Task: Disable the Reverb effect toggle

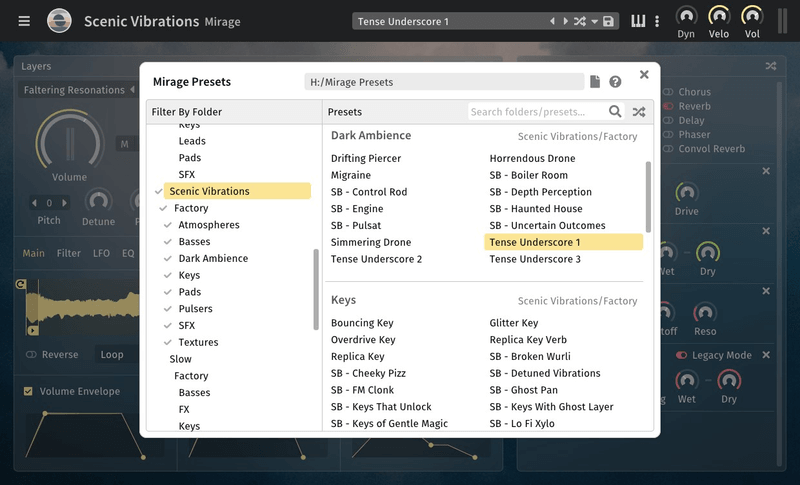Action: pos(668,106)
